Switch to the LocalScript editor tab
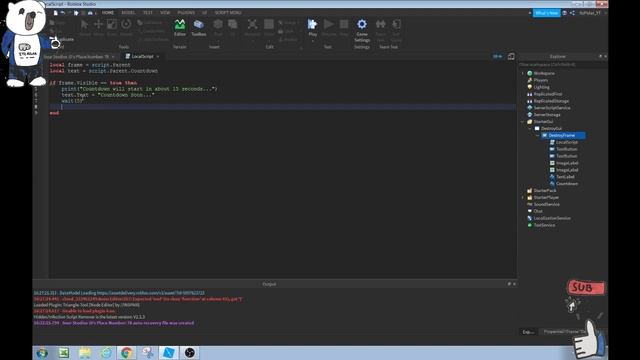The image size is (640, 360). click(x=142, y=56)
